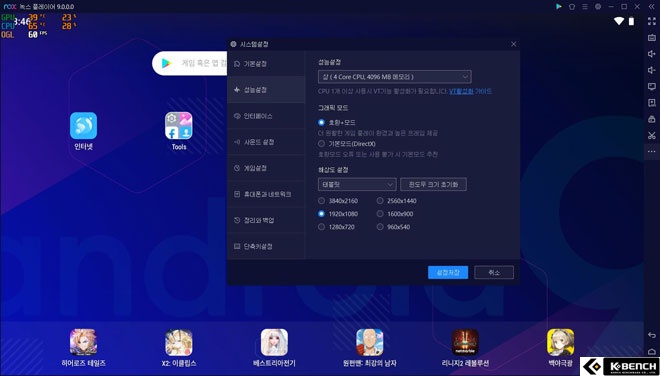
Task: Switch to the 정리와 백업 tab
Action: (x=266, y=220)
